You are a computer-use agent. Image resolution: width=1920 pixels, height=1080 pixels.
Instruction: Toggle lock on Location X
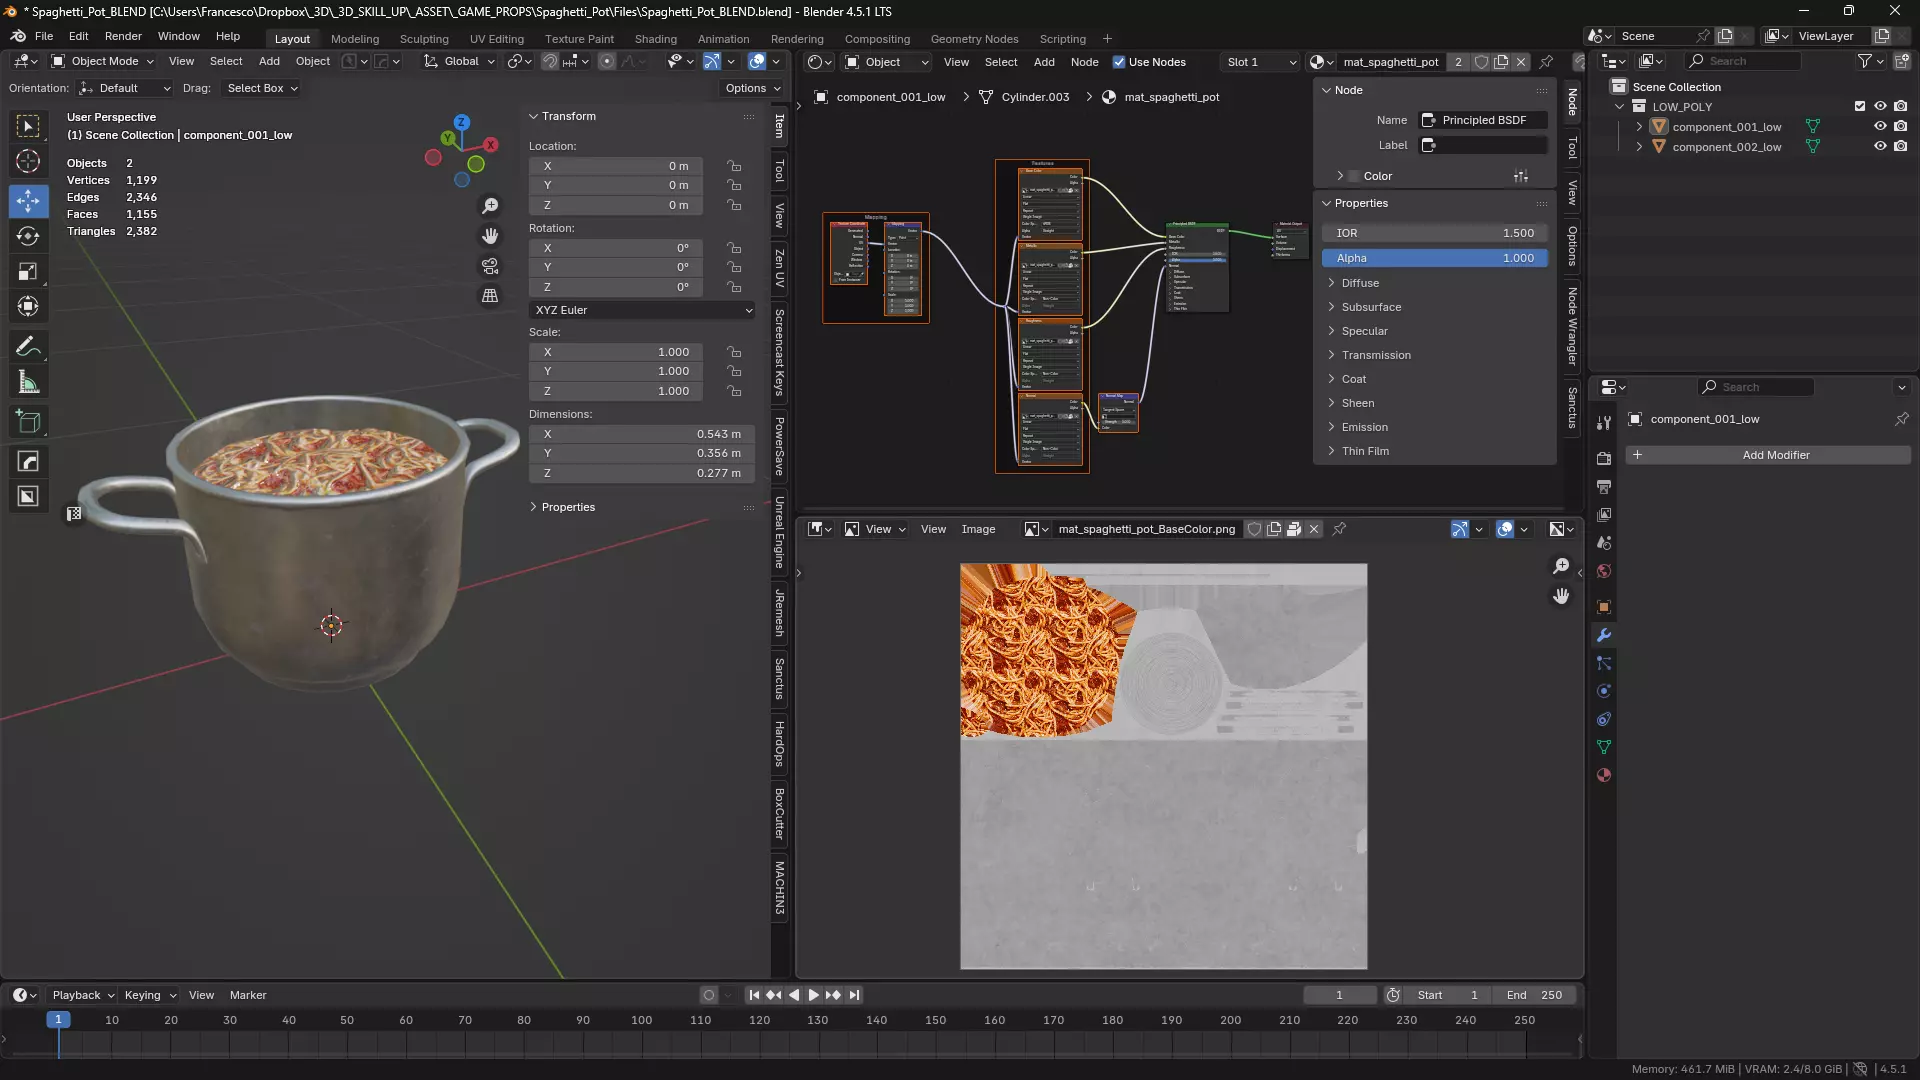click(x=734, y=166)
